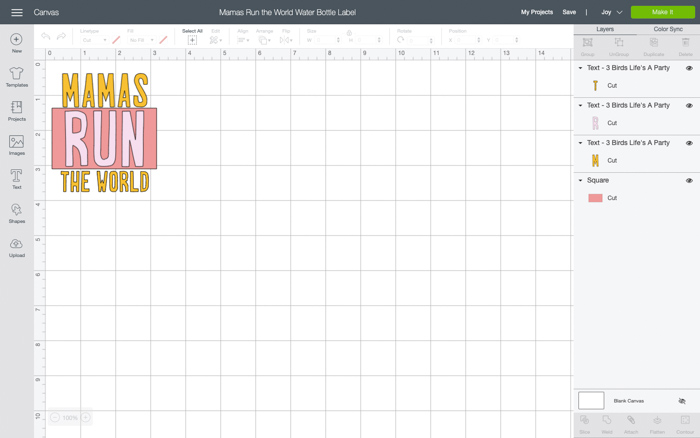Hide the Text layer with M thumbnail
Image resolution: width=700 pixels, height=438 pixels.
[x=689, y=143]
